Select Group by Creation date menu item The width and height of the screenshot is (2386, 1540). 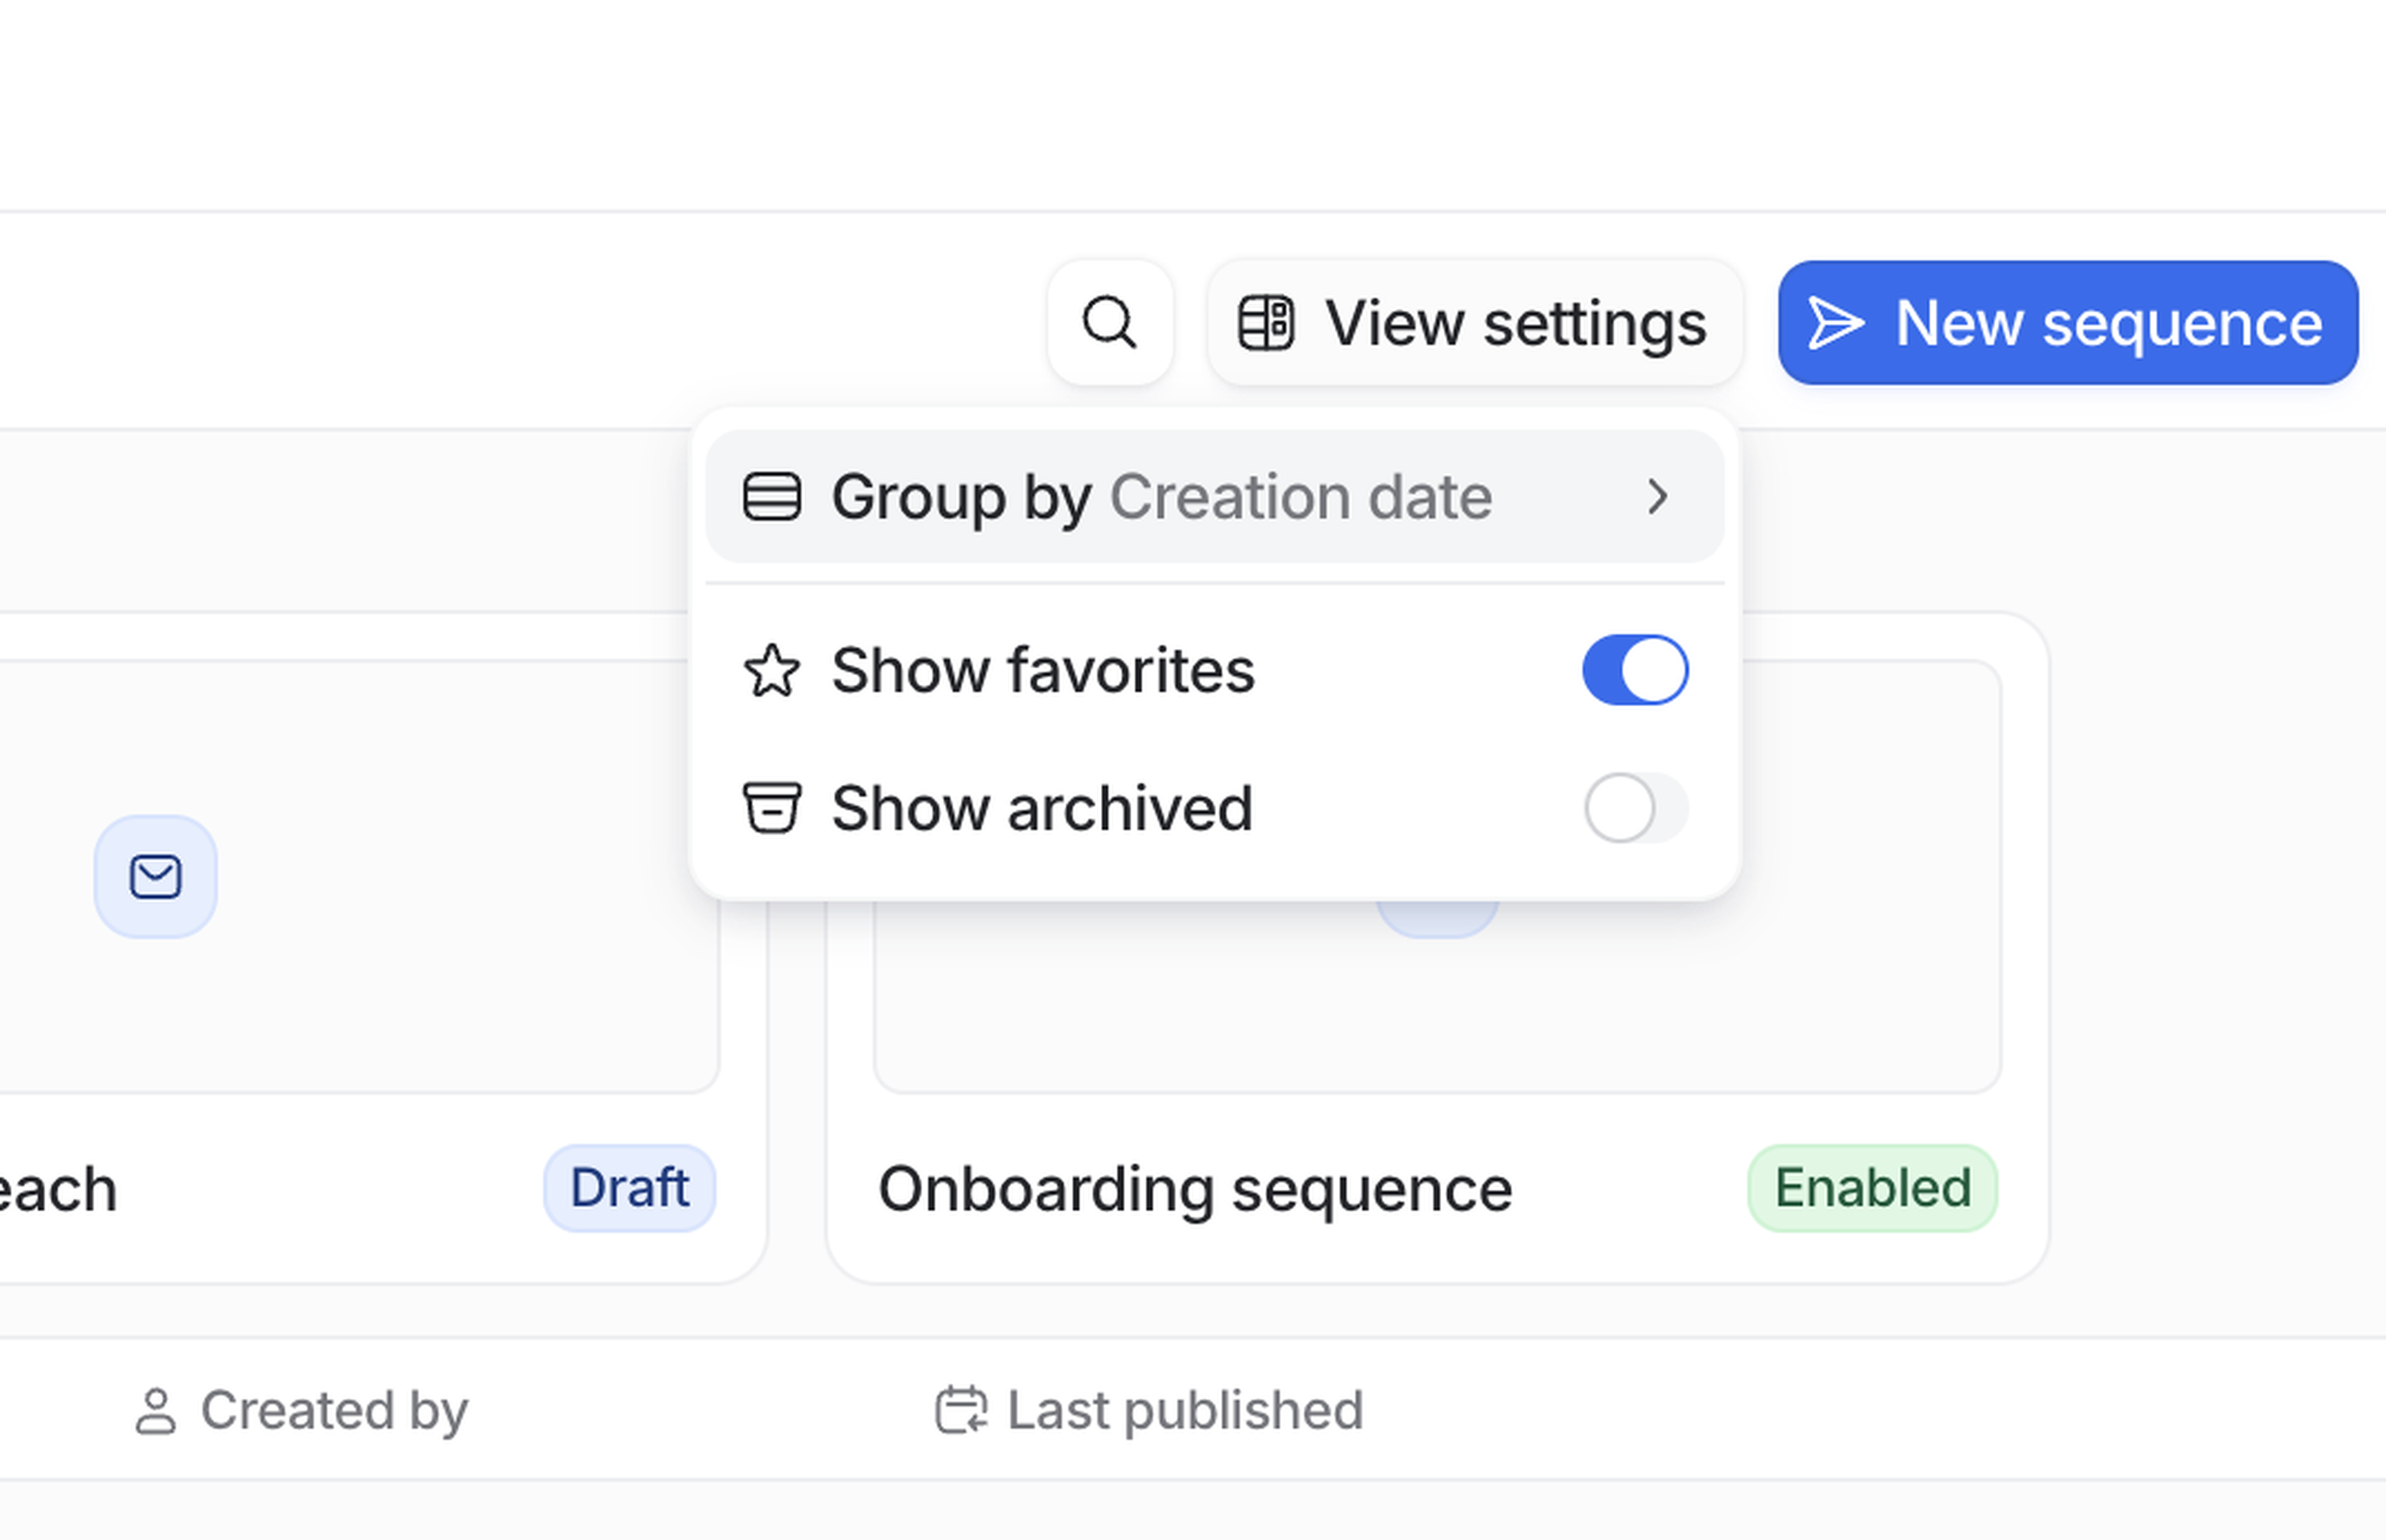point(1160,497)
